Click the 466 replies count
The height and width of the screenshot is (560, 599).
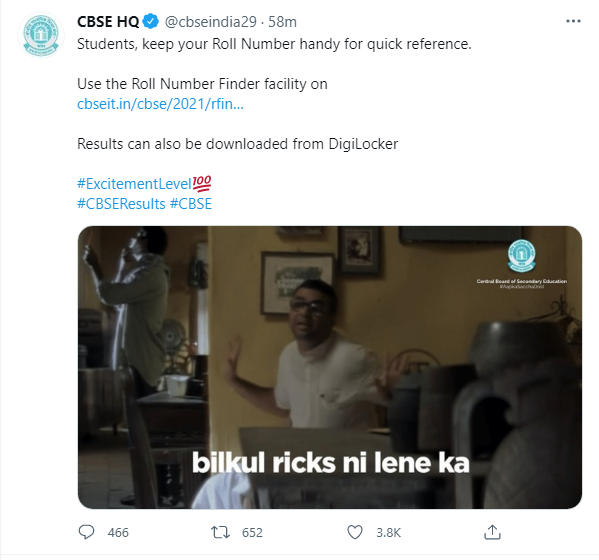pyautogui.click(x=118, y=532)
